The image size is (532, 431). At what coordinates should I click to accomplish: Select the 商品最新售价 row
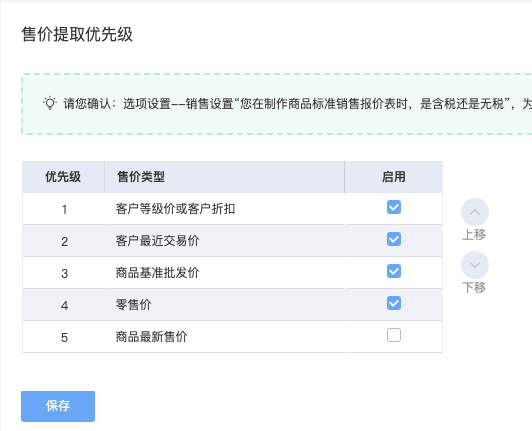[232, 337]
